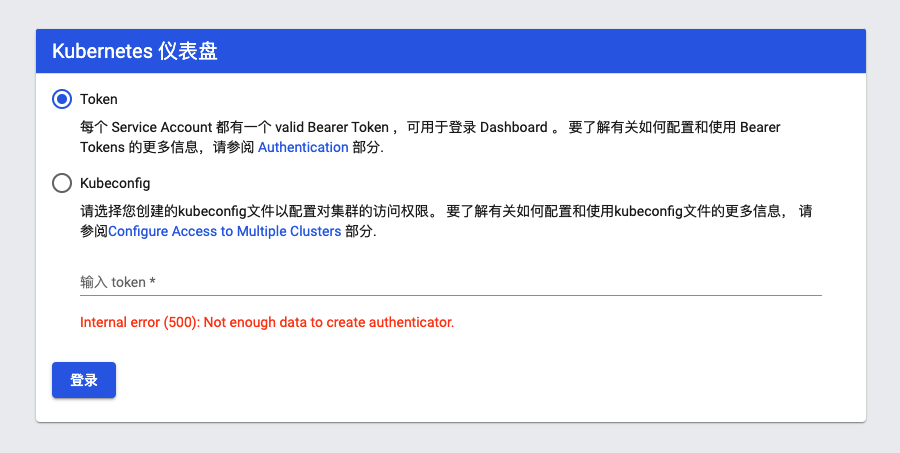900x453 pixels.
Task: Click the Kubeconfig option label
Action: click(x=115, y=183)
